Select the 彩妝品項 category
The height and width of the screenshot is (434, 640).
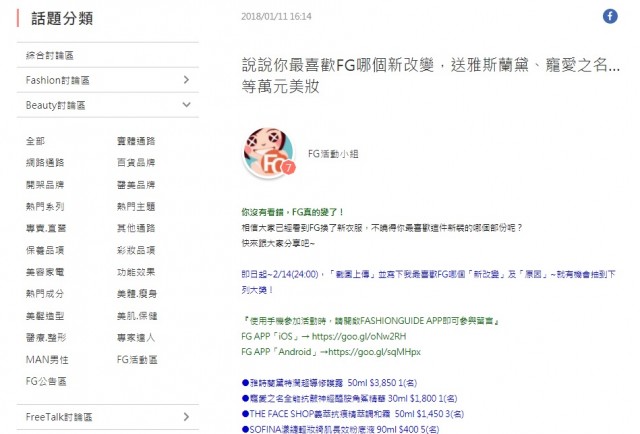tap(135, 249)
